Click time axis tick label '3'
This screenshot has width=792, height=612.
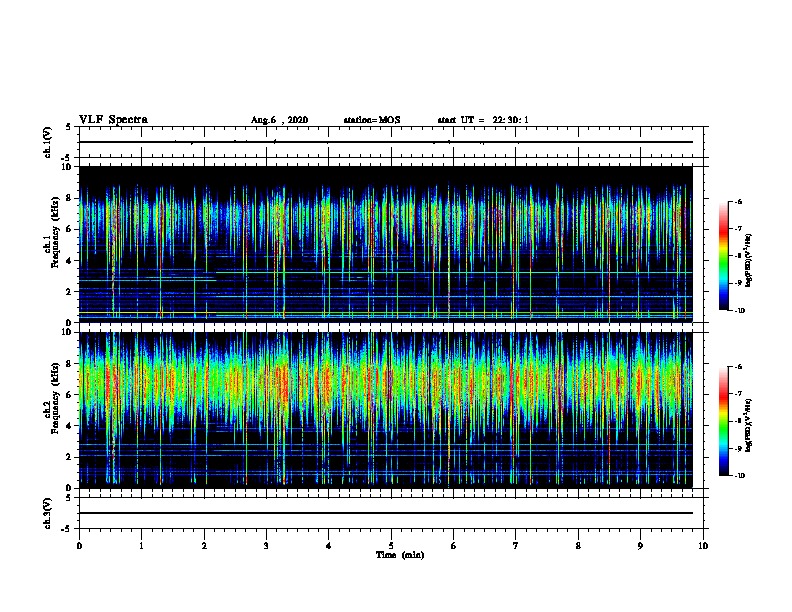tap(266, 546)
